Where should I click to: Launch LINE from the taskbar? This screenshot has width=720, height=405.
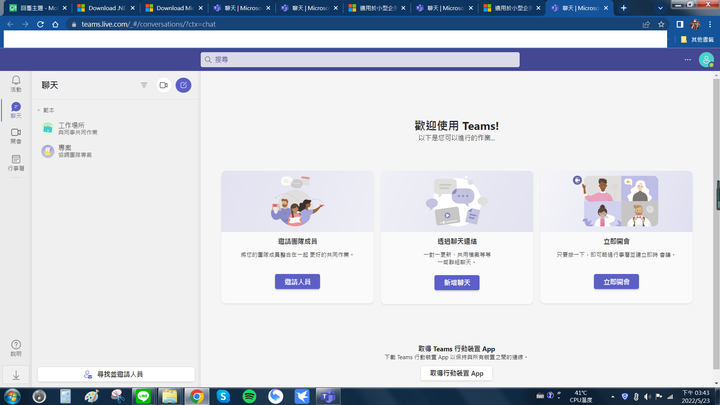[143, 396]
